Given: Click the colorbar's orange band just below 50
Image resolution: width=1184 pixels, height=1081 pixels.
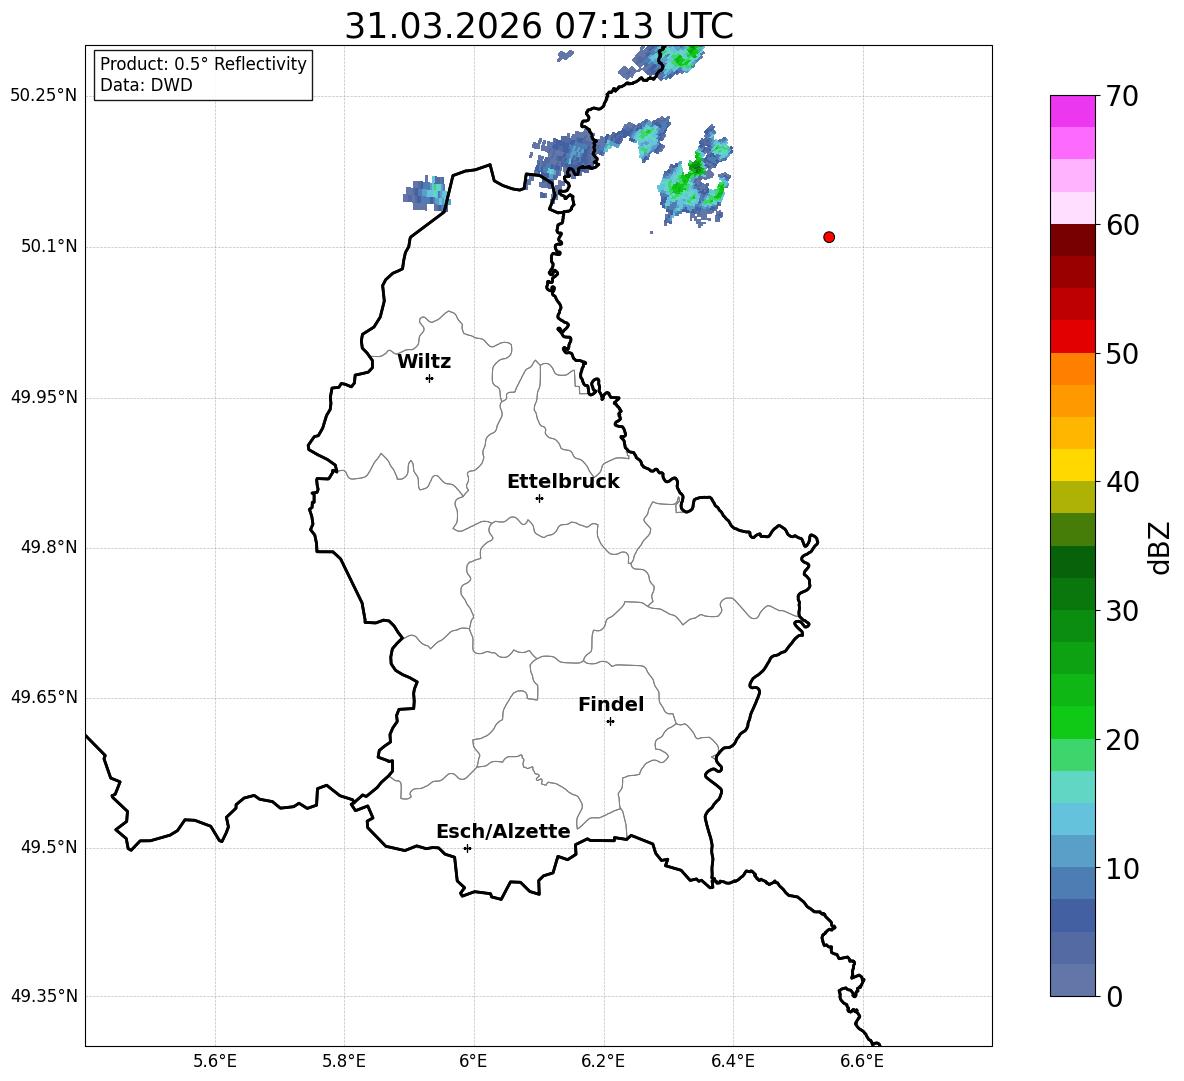Looking at the screenshot, I should 1072,368.
